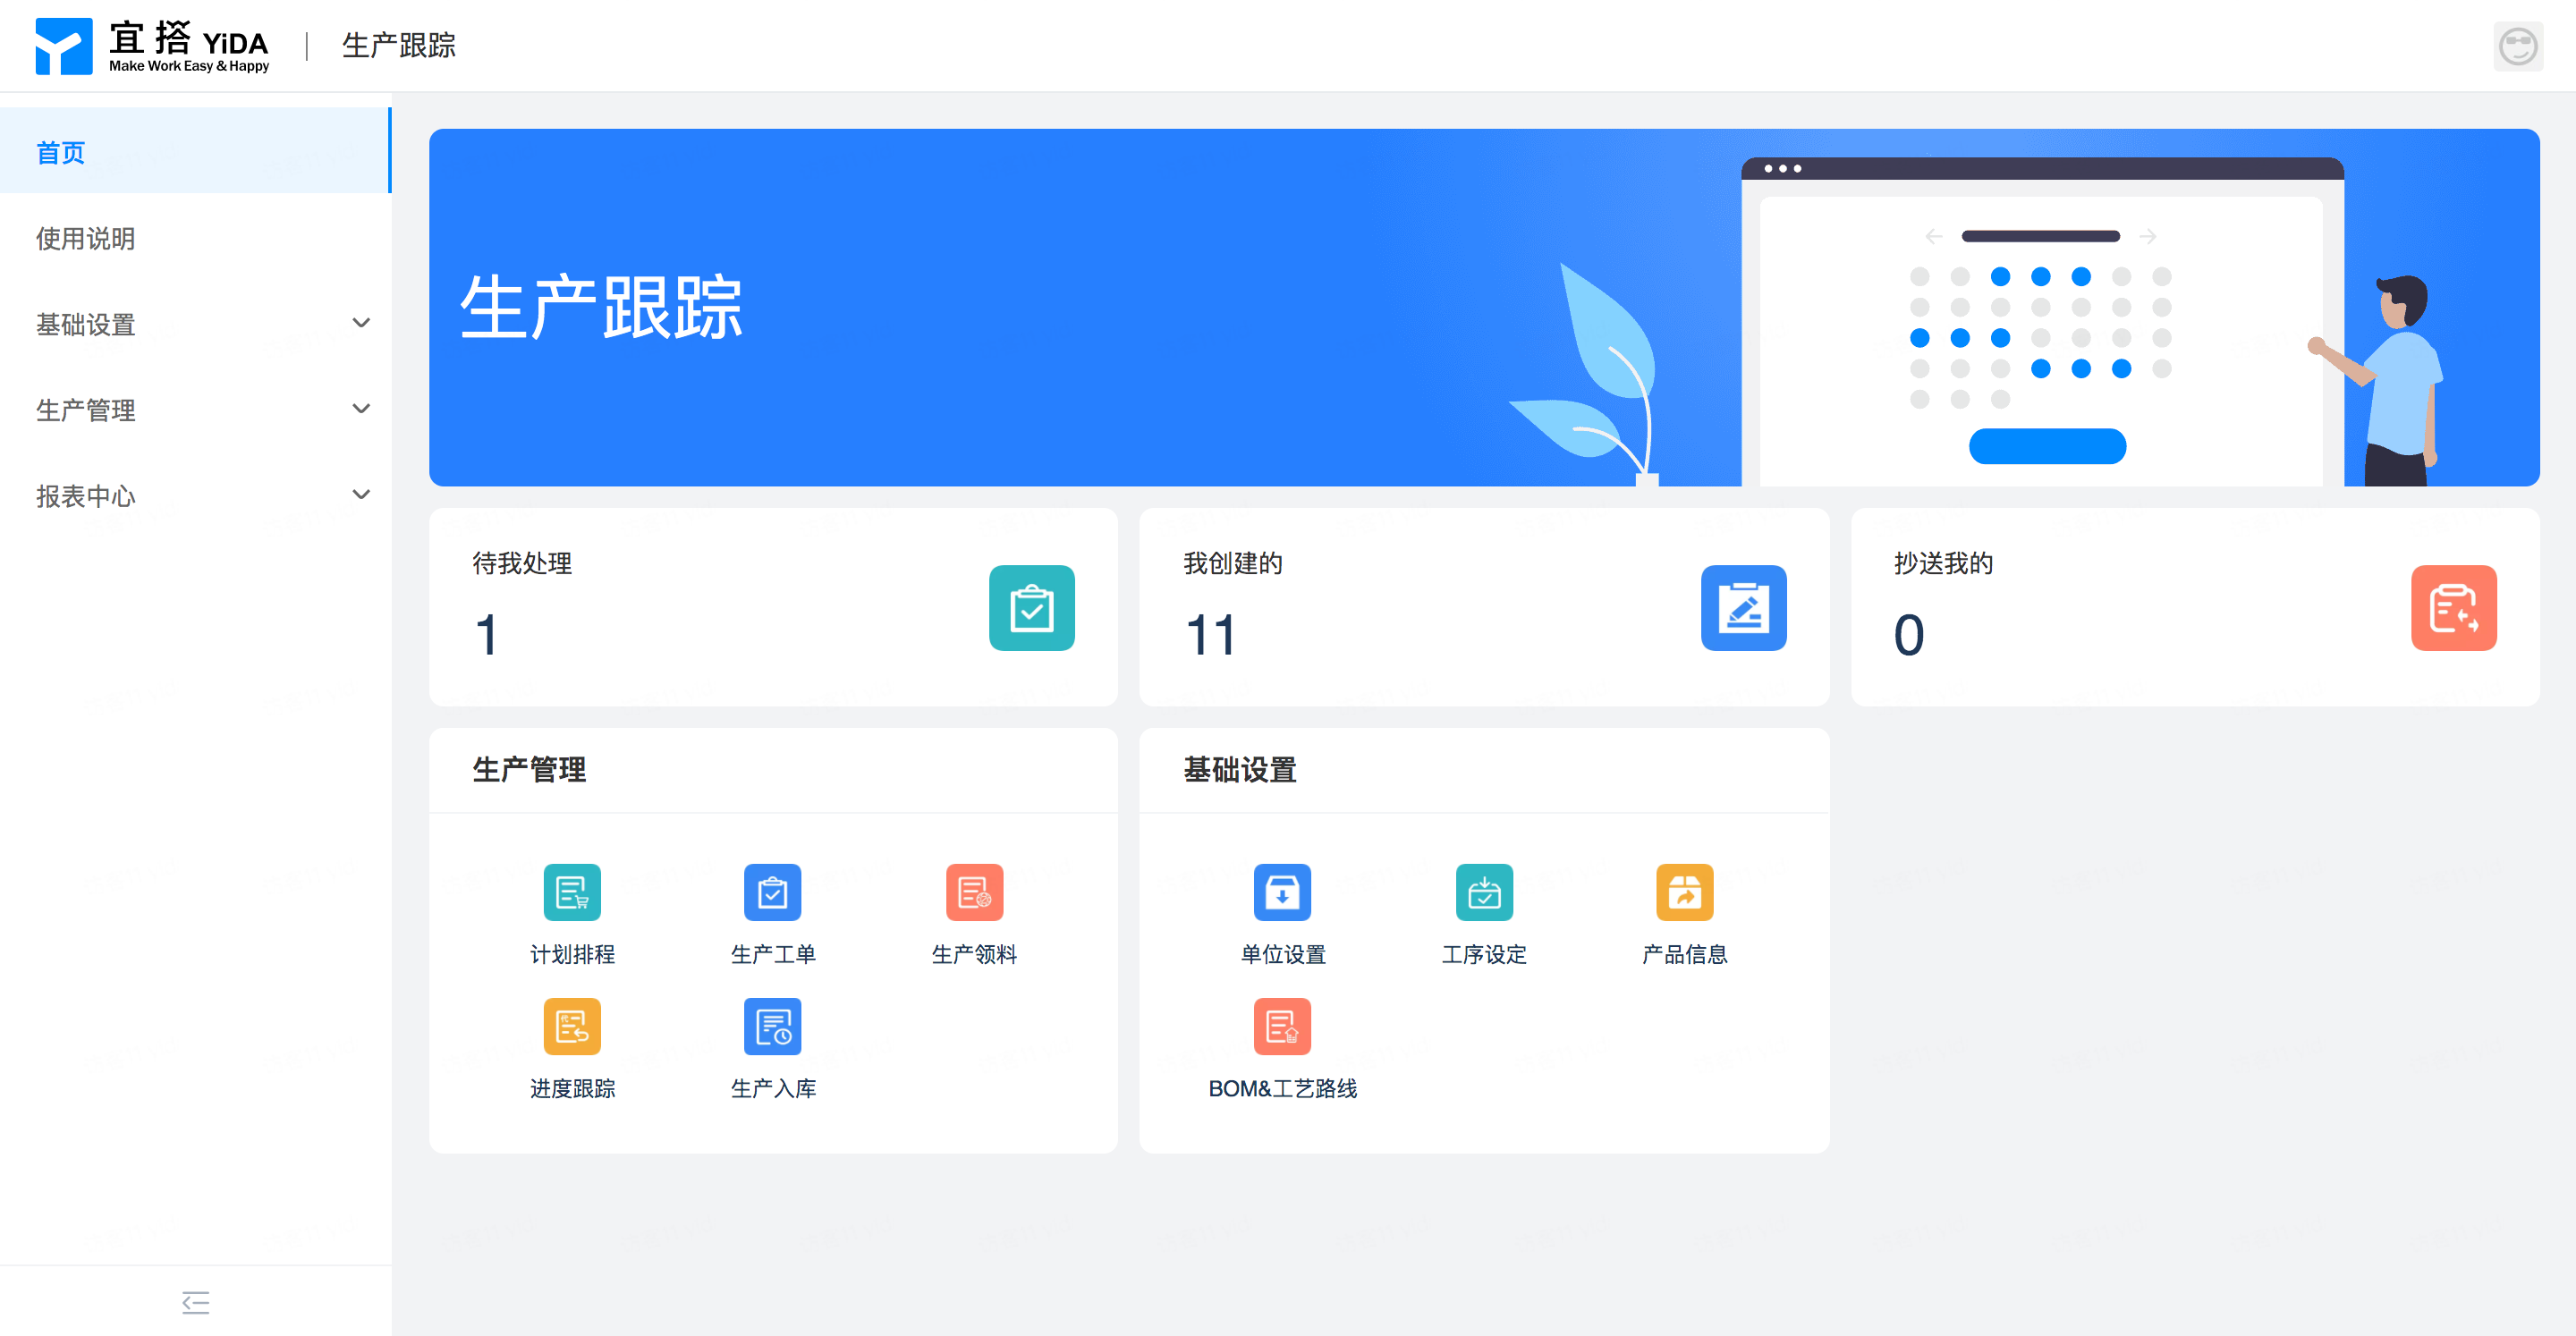Click the 待我处理 clipboard icon
2576x1336 pixels.
pyautogui.click(x=1032, y=608)
